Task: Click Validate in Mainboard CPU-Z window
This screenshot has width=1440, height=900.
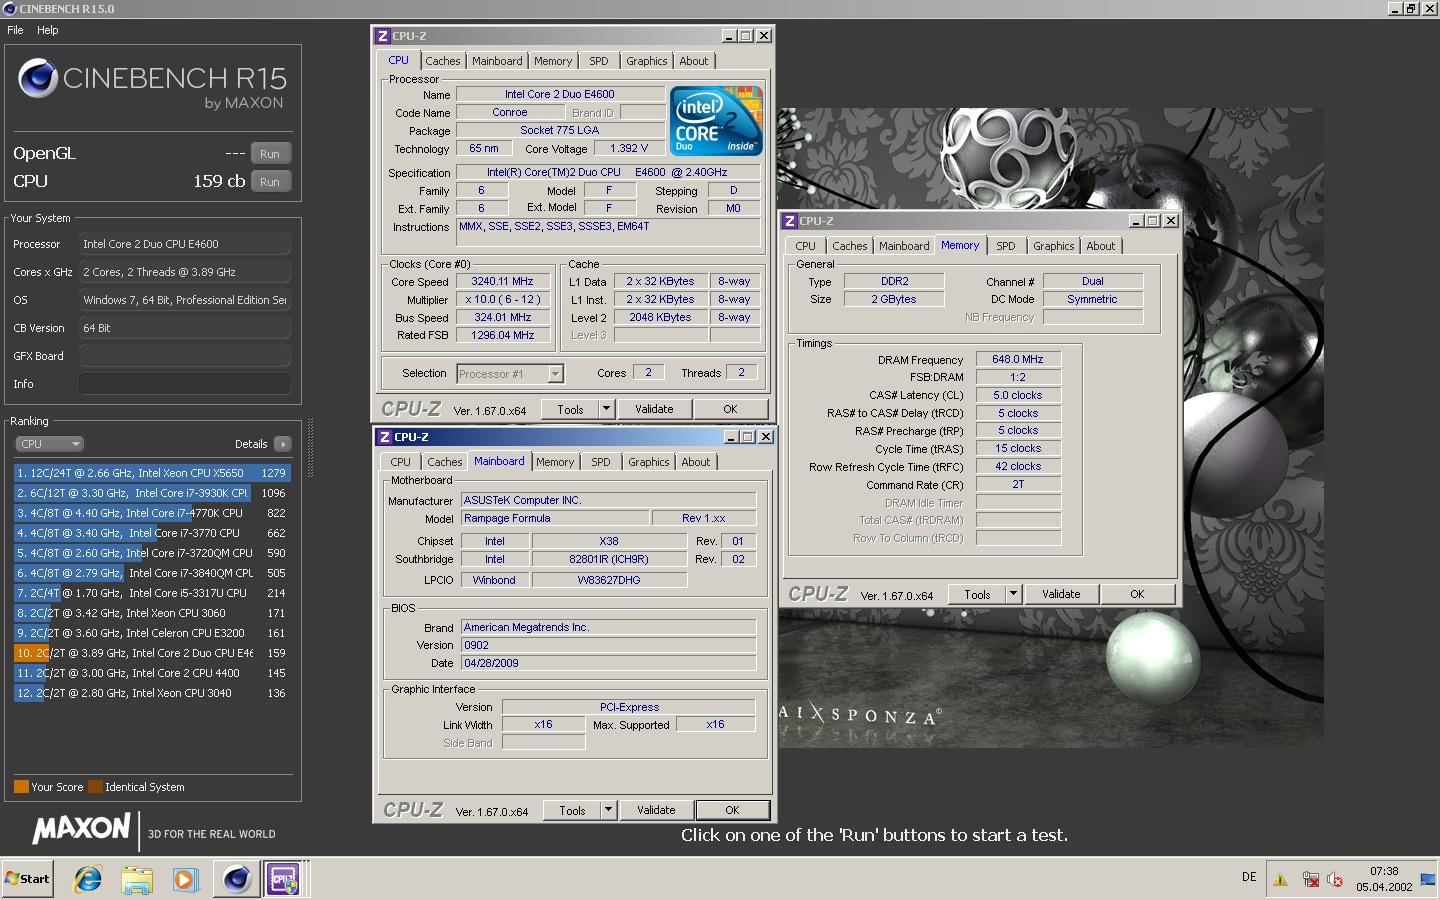Action: pyautogui.click(x=656, y=810)
